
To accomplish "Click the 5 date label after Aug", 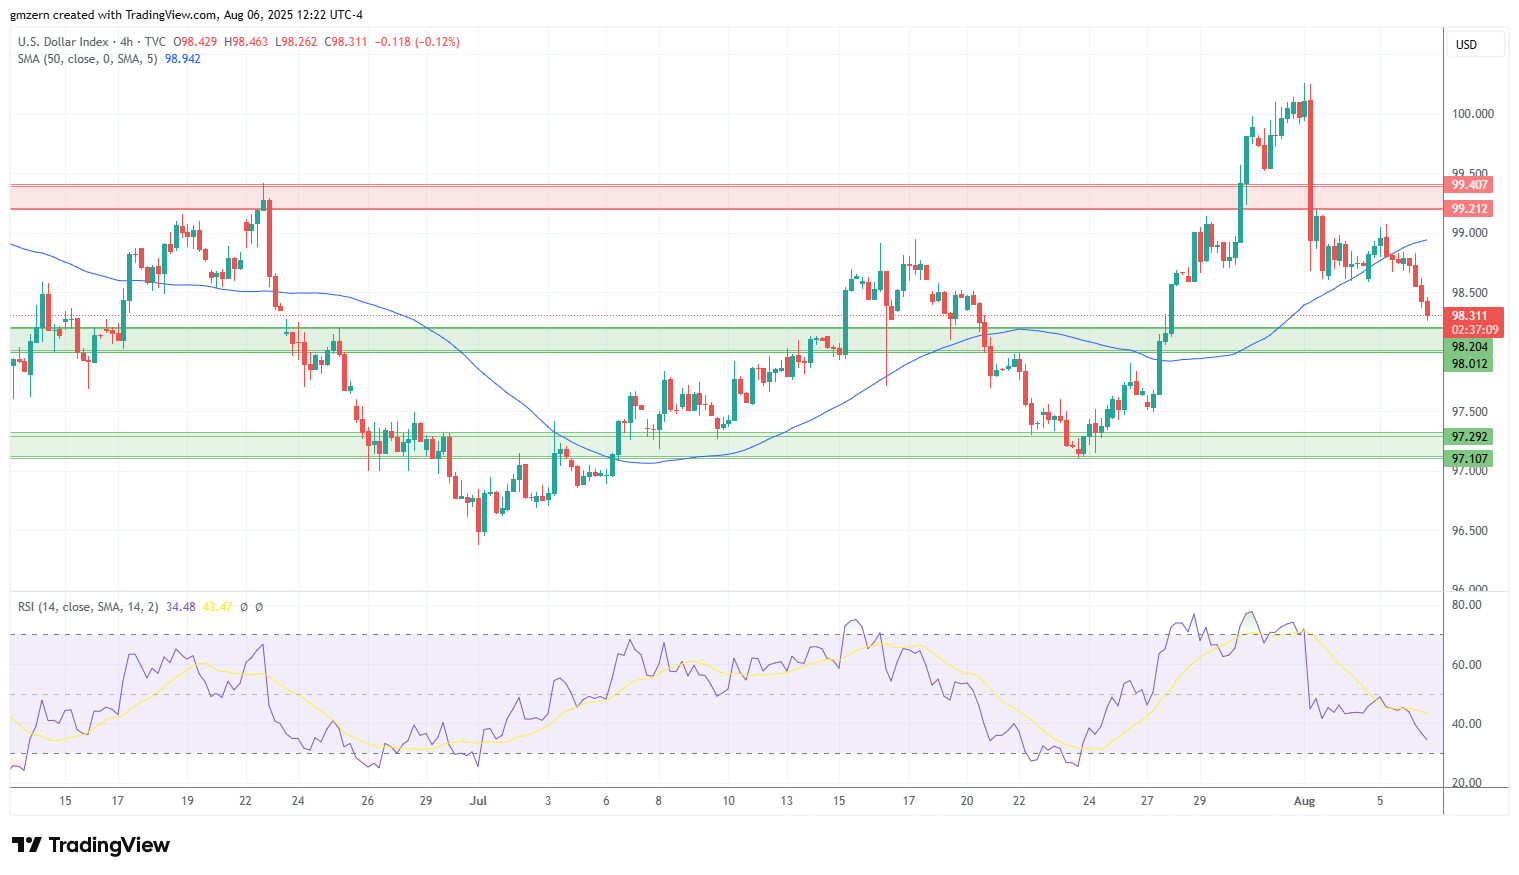I will [x=1380, y=801].
